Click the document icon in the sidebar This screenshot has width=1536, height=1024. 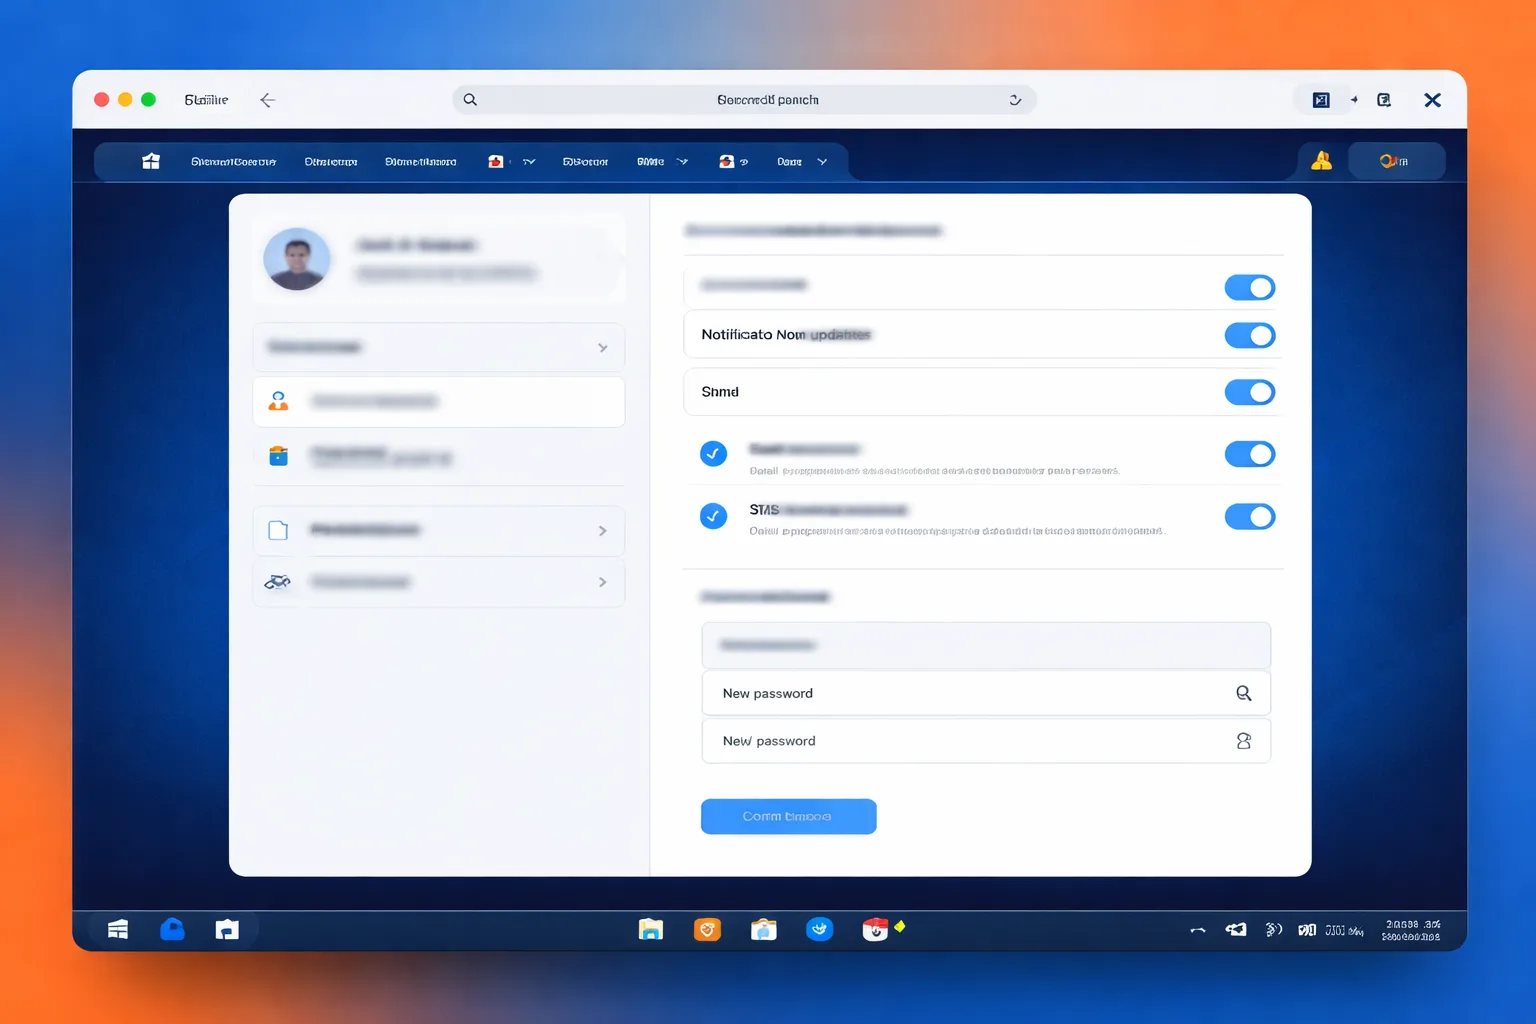(279, 530)
